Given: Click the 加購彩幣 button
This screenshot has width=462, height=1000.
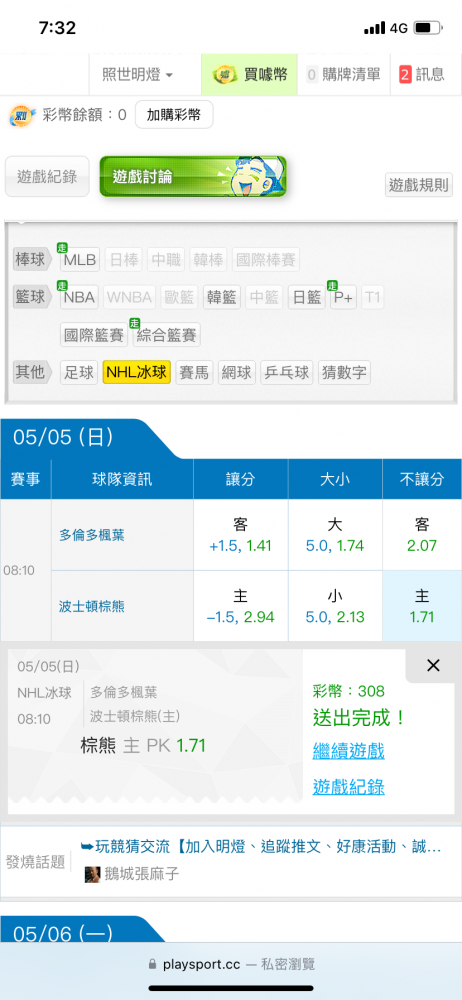Looking at the screenshot, I should click(174, 115).
